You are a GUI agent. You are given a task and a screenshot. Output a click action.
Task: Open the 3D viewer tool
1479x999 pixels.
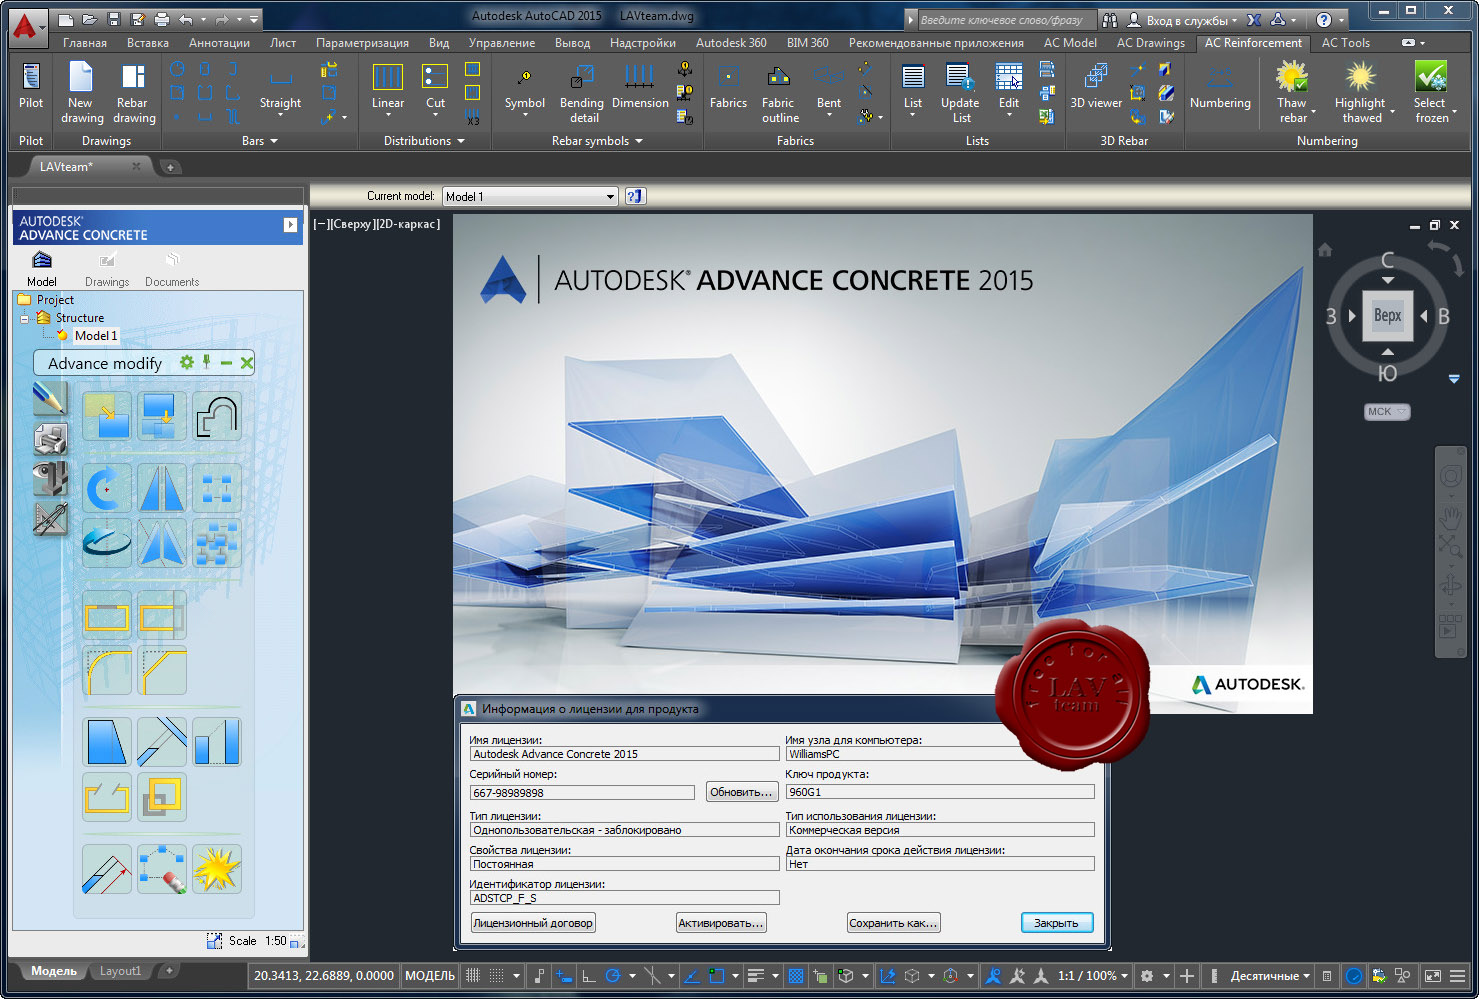(1096, 86)
